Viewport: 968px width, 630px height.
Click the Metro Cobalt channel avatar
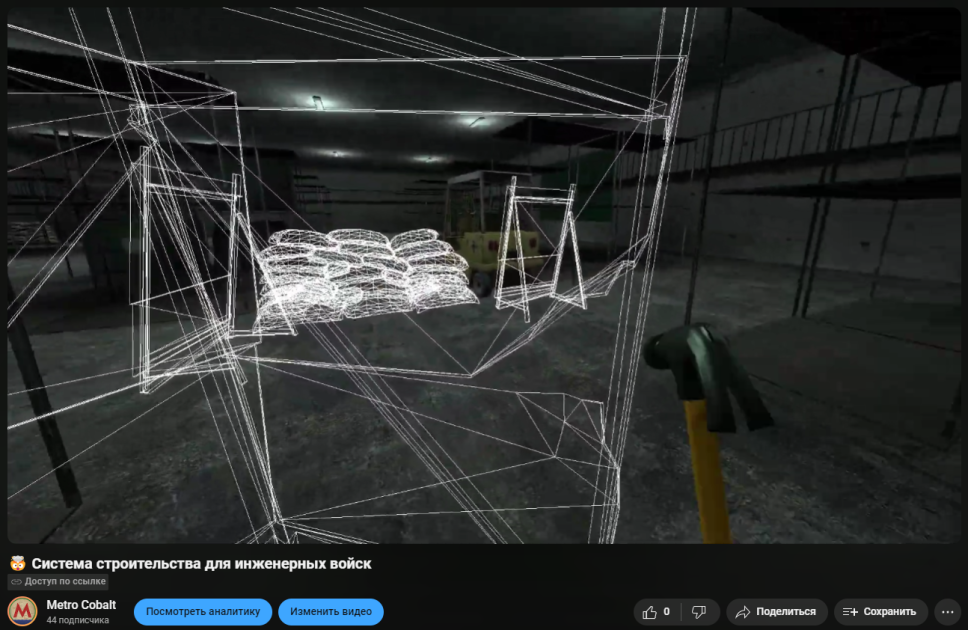click(x=22, y=611)
